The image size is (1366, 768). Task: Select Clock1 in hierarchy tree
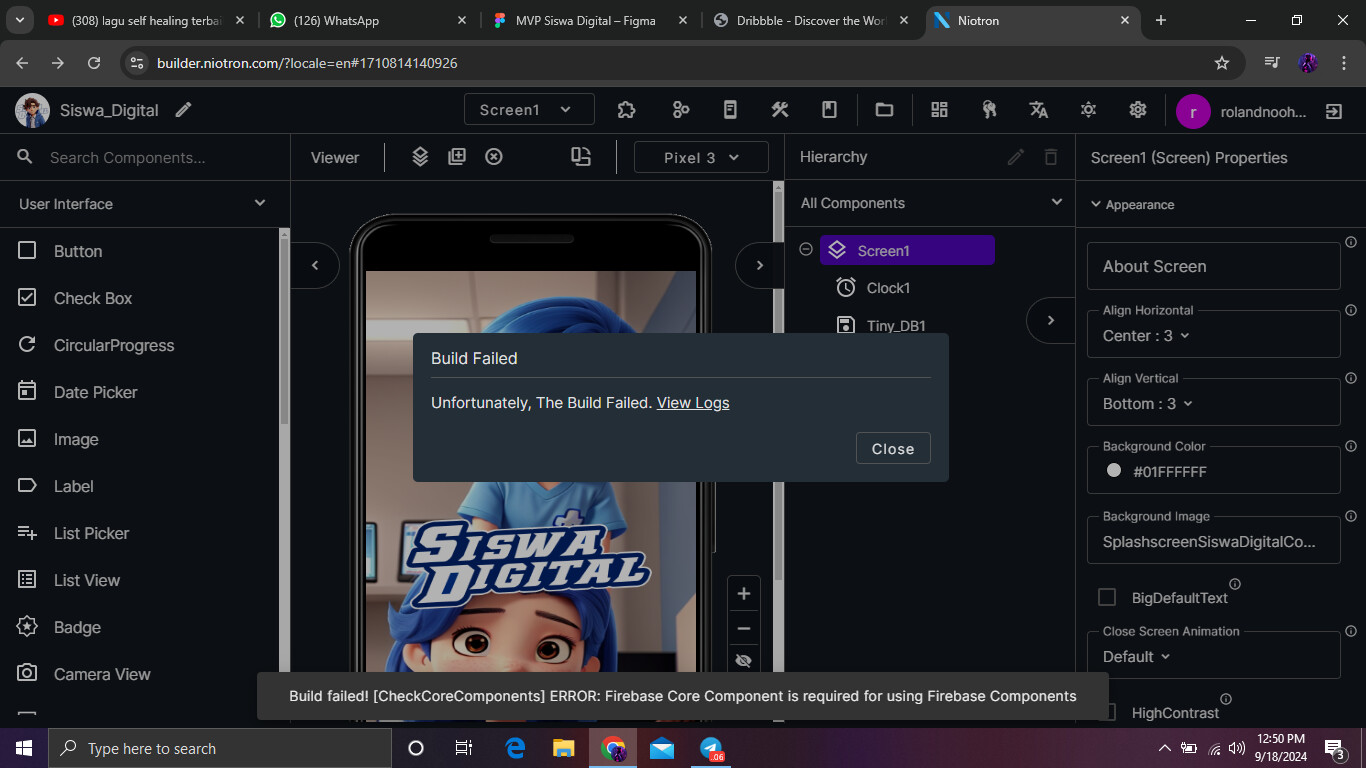pos(888,288)
